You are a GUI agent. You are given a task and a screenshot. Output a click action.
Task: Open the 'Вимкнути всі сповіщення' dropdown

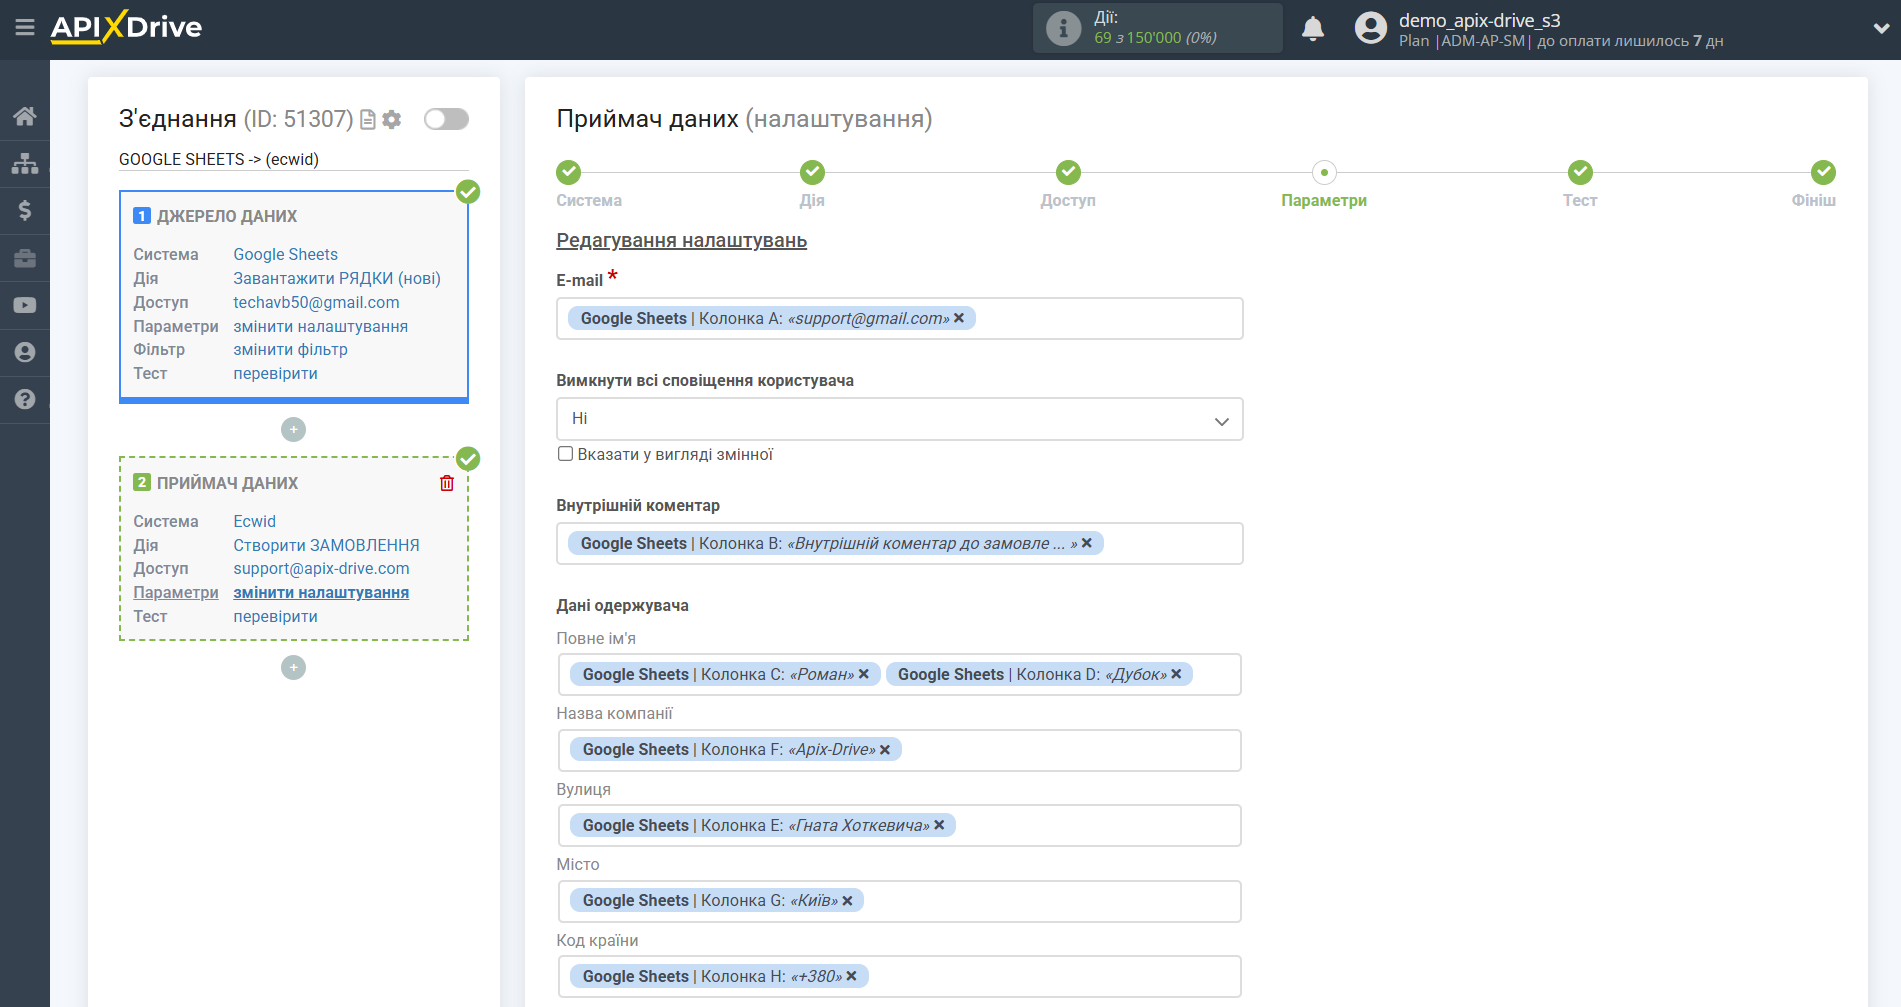click(x=899, y=419)
